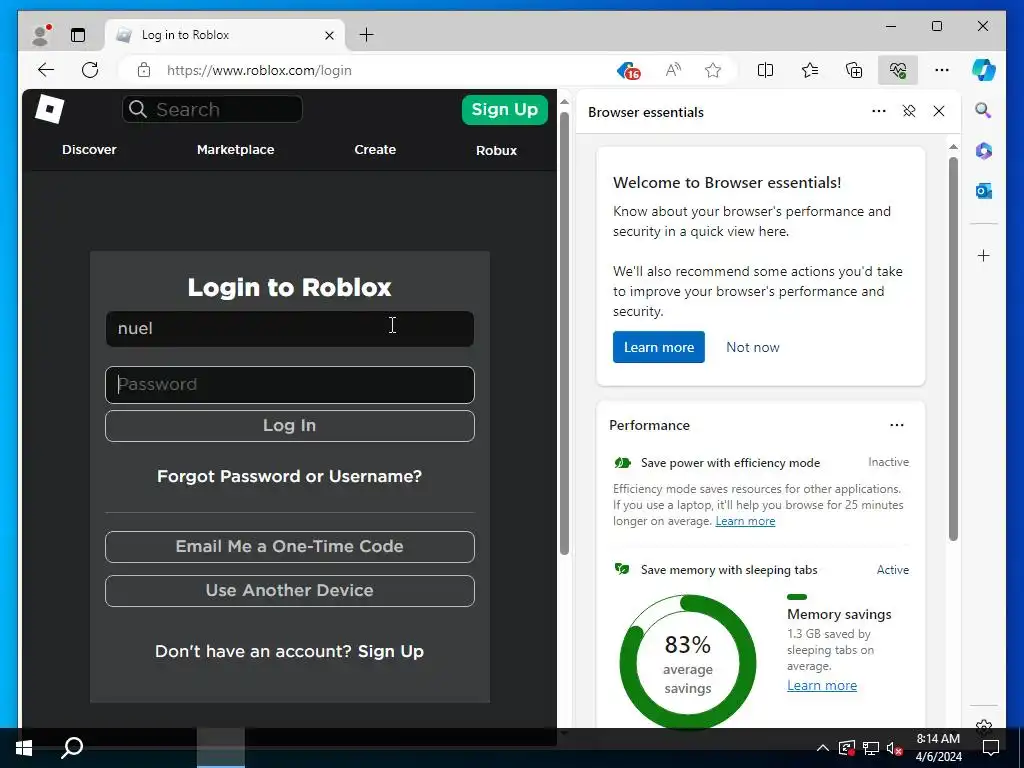The image size is (1024, 768).
Task: Go back with the browser back arrow
Action: [x=46, y=70]
